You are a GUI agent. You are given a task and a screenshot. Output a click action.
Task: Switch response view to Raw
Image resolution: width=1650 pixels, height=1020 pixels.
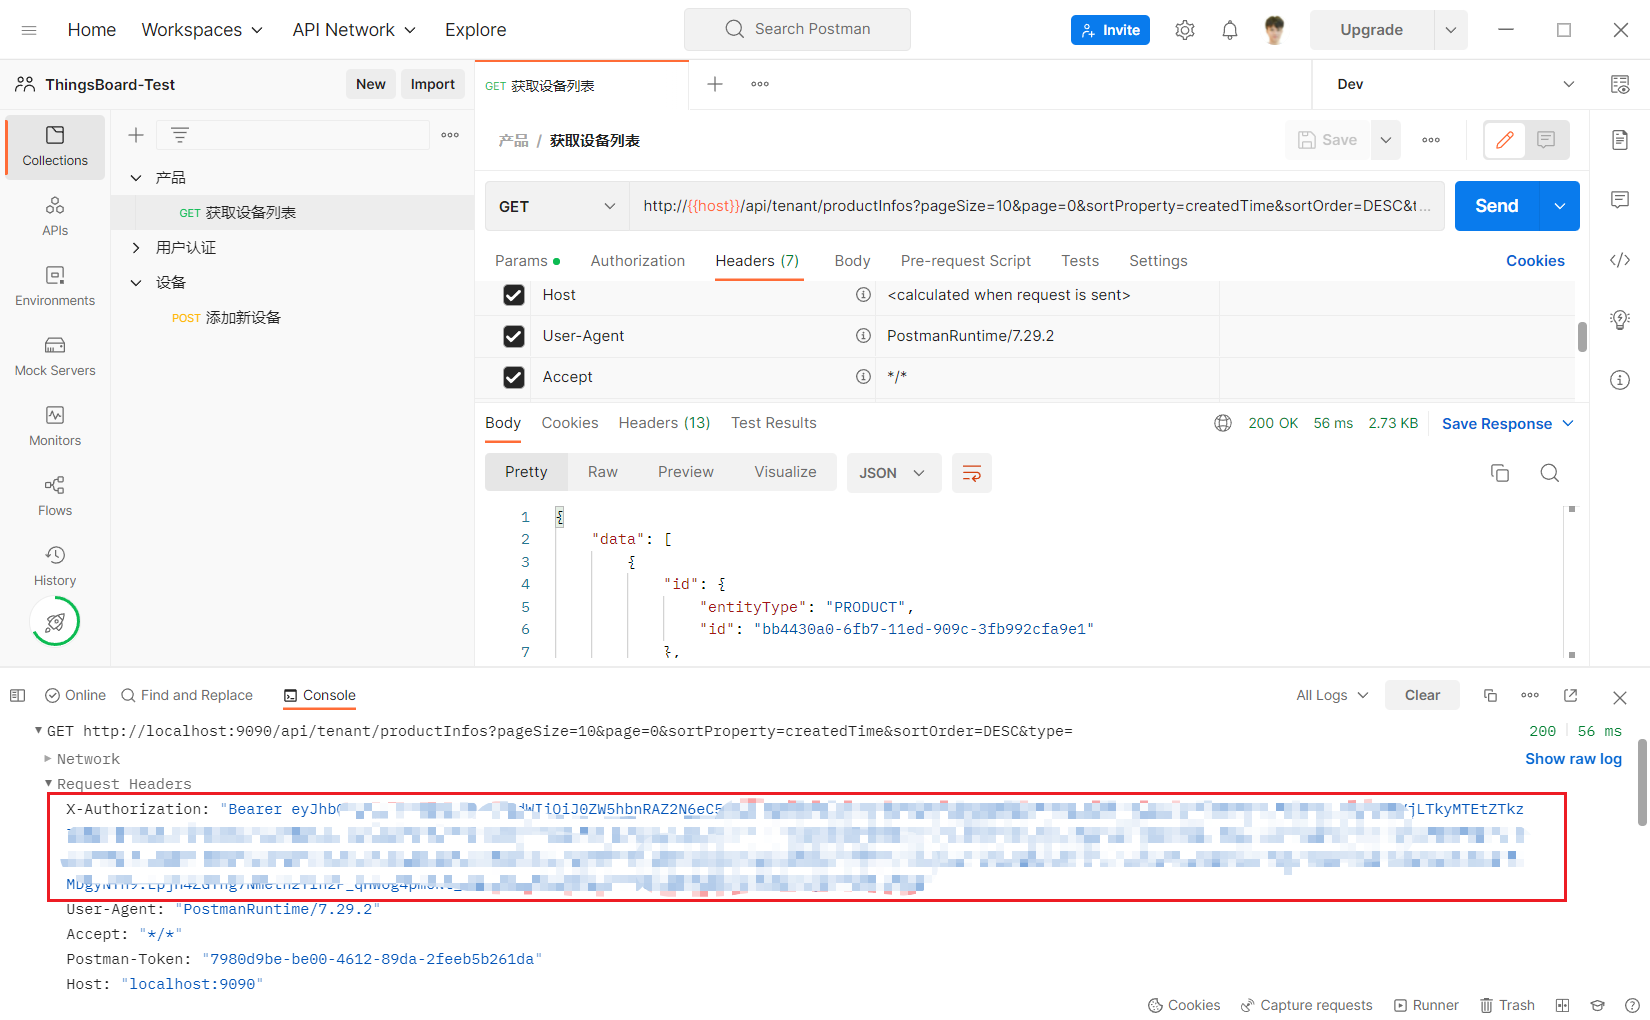603,472
